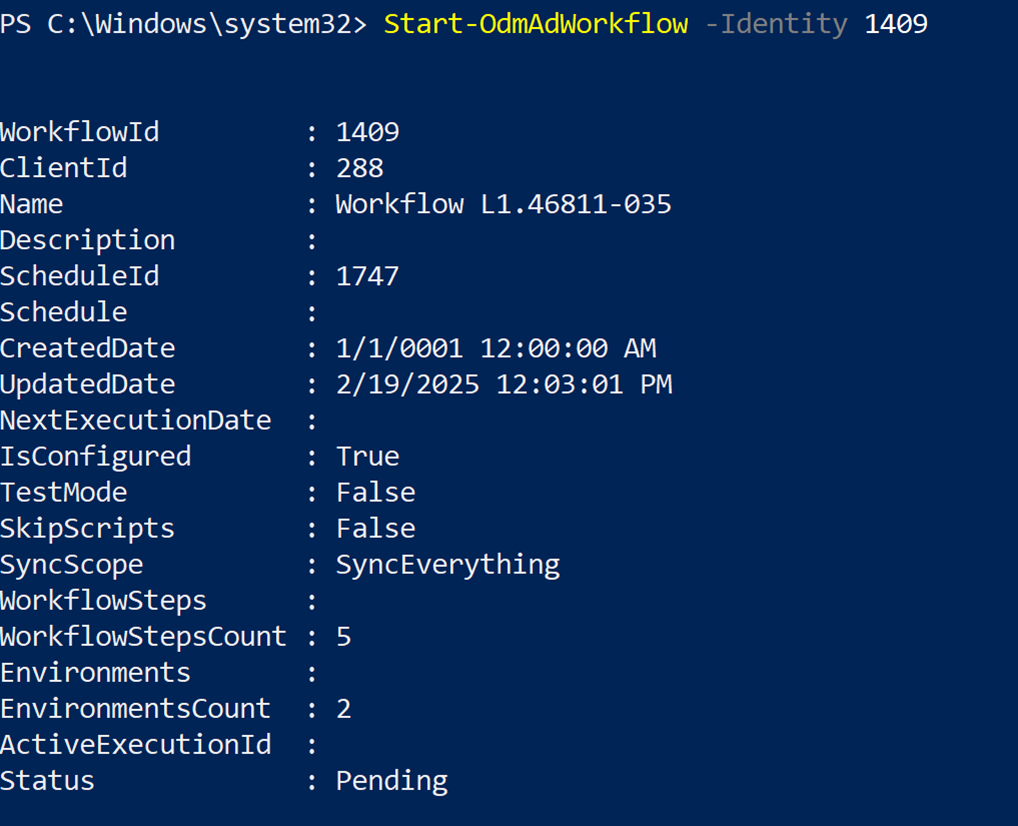
Task: Click the Pending status value
Action: point(391,781)
